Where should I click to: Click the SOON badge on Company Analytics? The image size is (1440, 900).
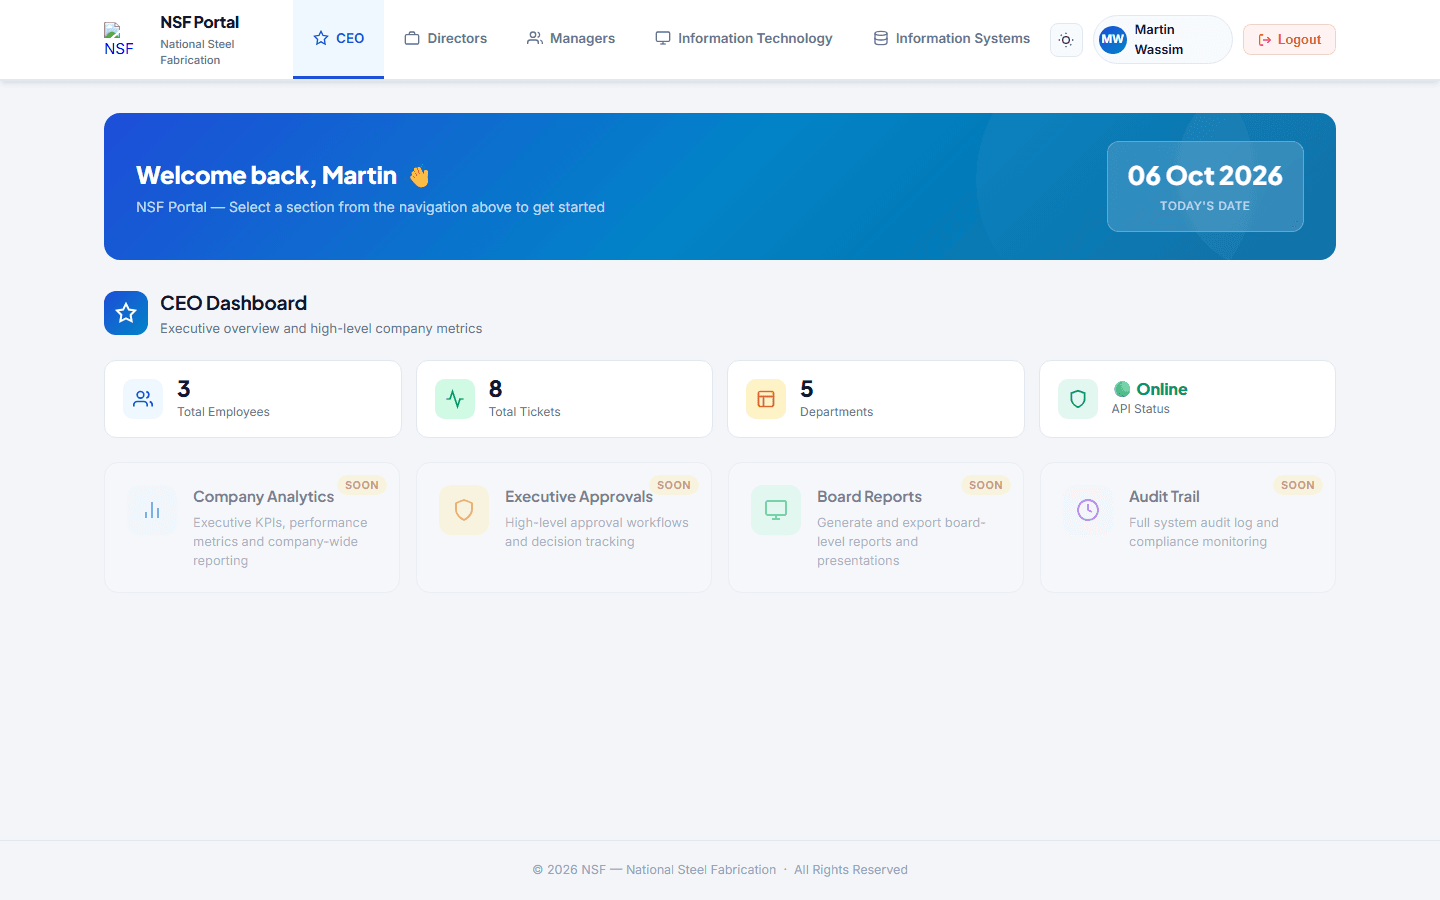pyautogui.click(x=362, y=485)
